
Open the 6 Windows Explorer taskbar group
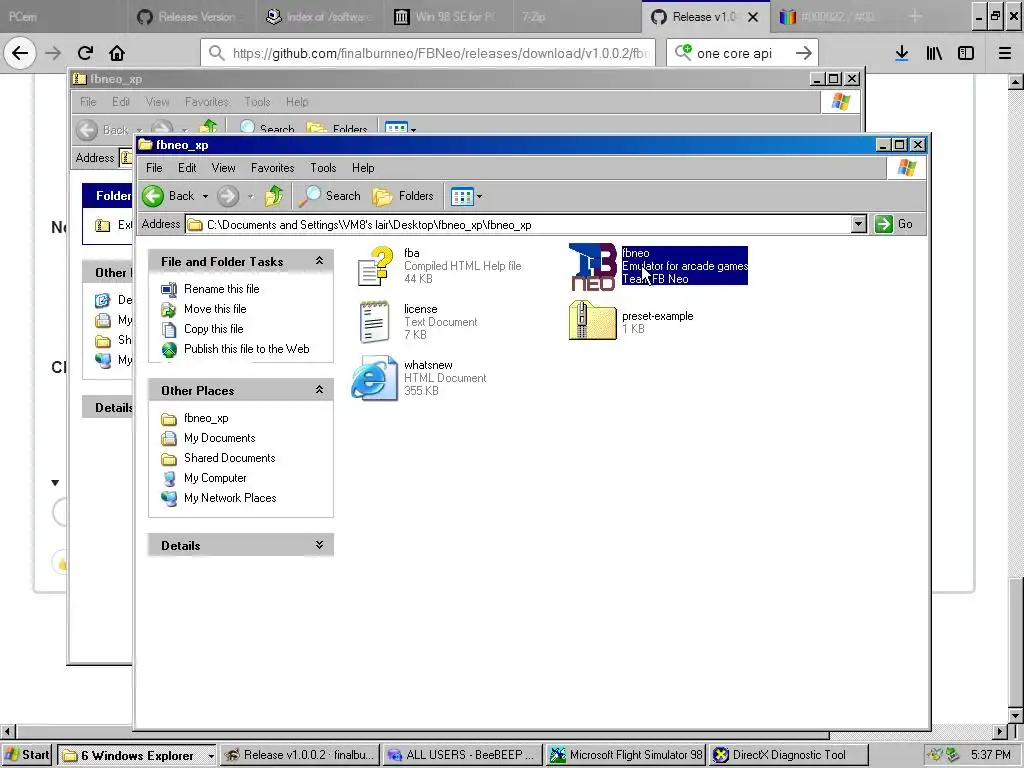pos(137,755)
